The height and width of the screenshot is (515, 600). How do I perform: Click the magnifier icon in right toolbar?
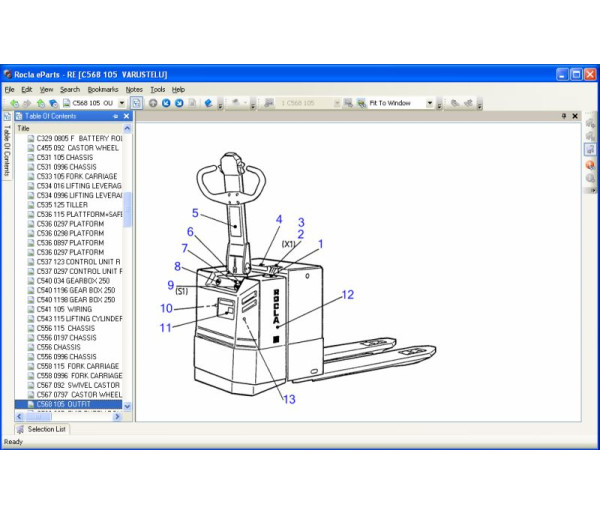590,178
